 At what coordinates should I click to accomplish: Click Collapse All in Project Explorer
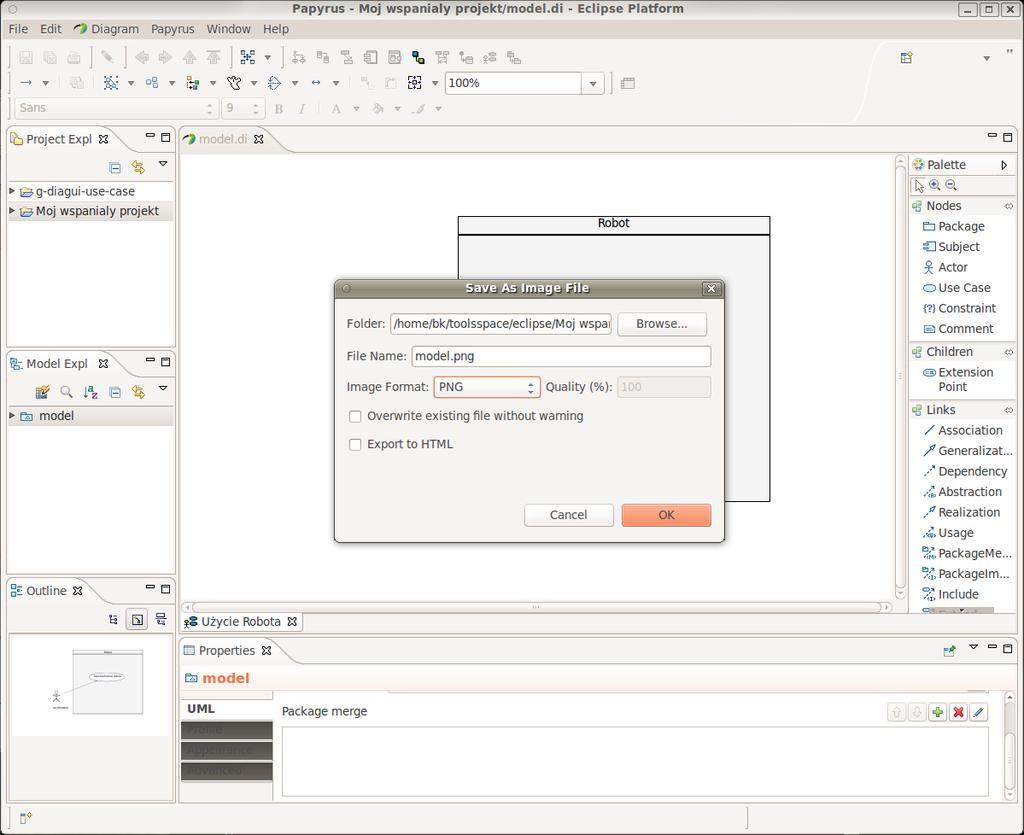115,167
